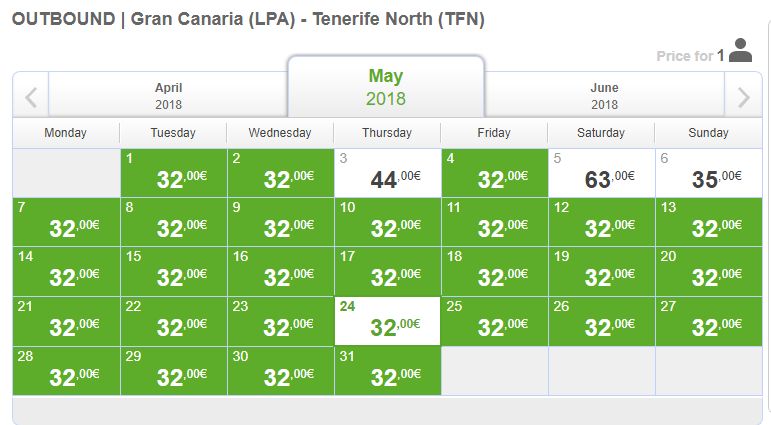Pick Friday May 18 fare
This screenshot has width=771, height=425.
point(494,272)
